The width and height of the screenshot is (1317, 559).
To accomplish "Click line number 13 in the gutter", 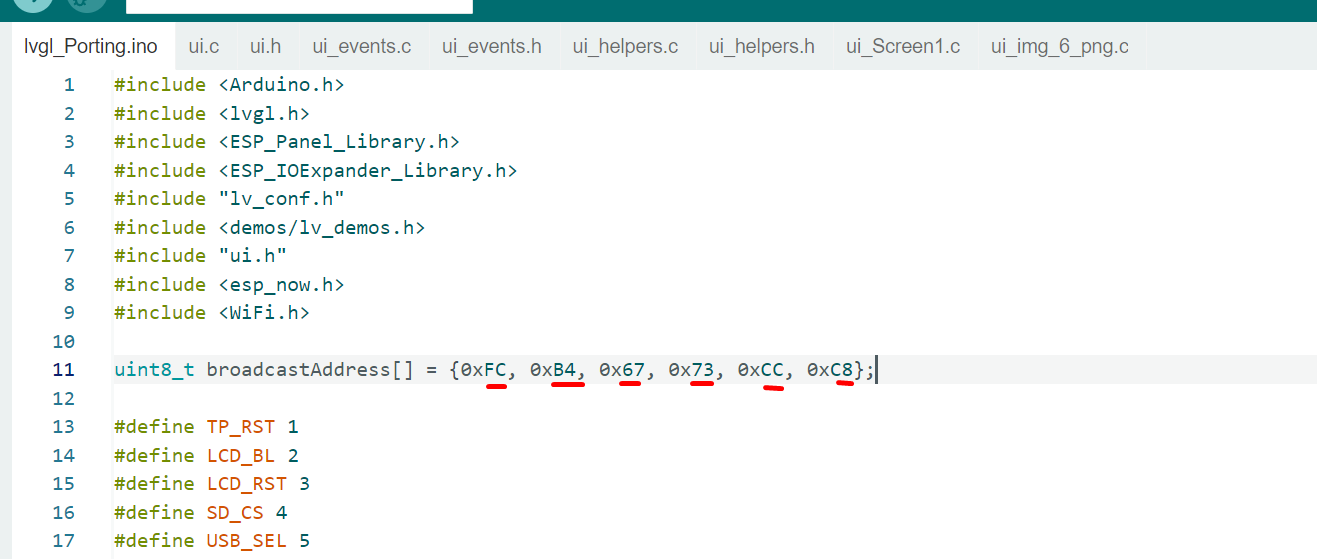I will click(x=63, y=427).
